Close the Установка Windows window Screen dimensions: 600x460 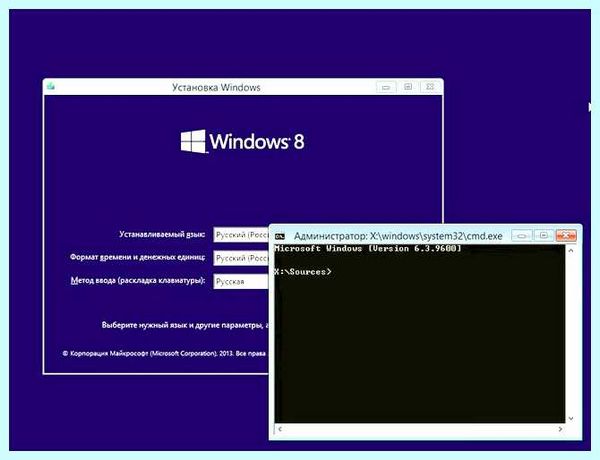point(430,87)
